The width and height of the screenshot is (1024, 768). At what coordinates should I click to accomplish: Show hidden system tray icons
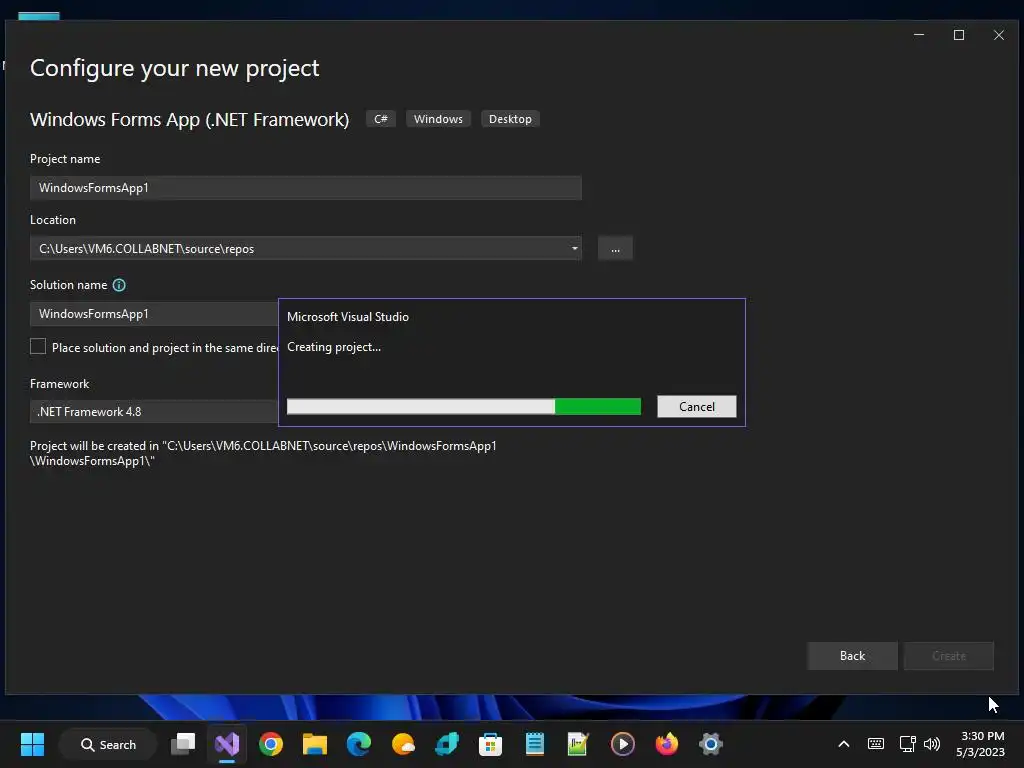pyautogui.click(x=844, y=744)
